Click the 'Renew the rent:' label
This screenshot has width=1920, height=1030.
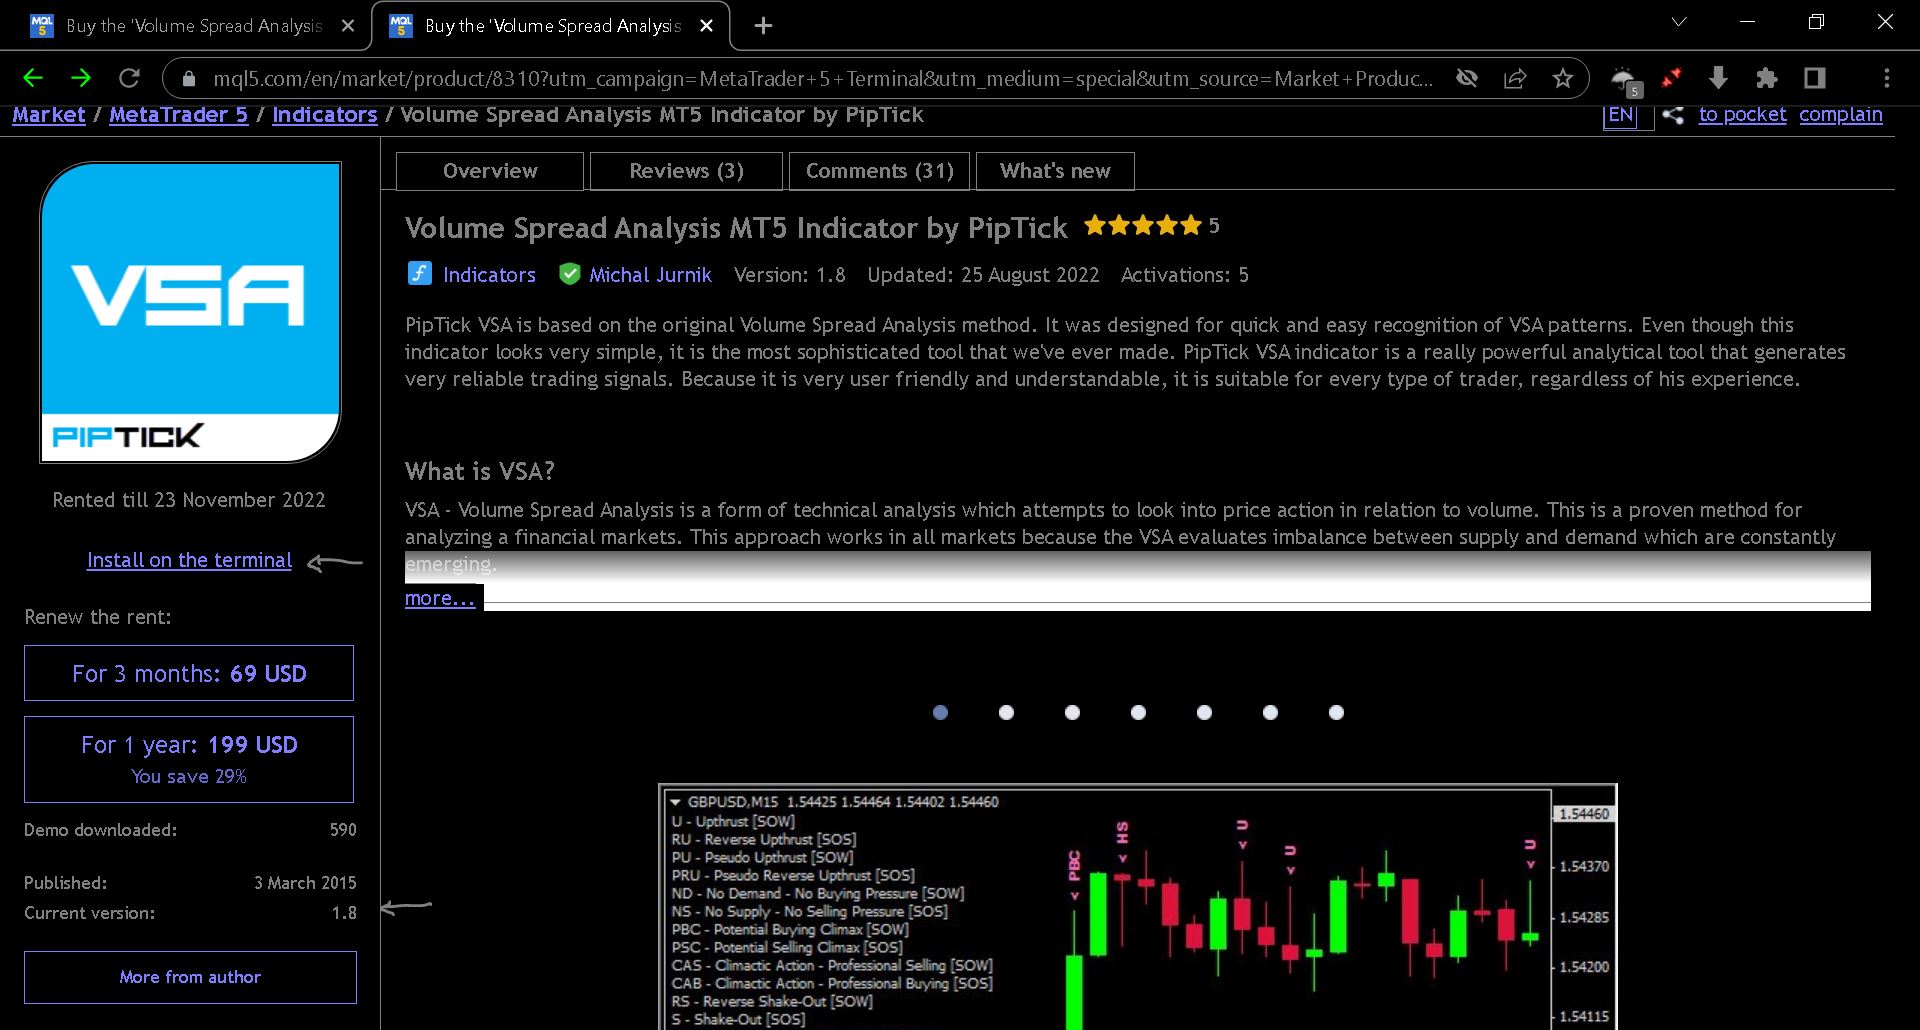tap(98, 617)
